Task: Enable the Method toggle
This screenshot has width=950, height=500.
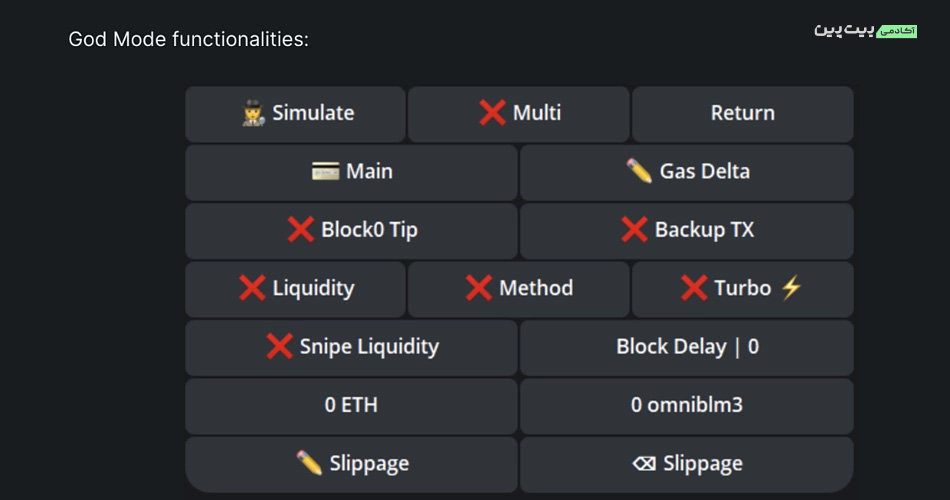Action: [x=519, y=289]
